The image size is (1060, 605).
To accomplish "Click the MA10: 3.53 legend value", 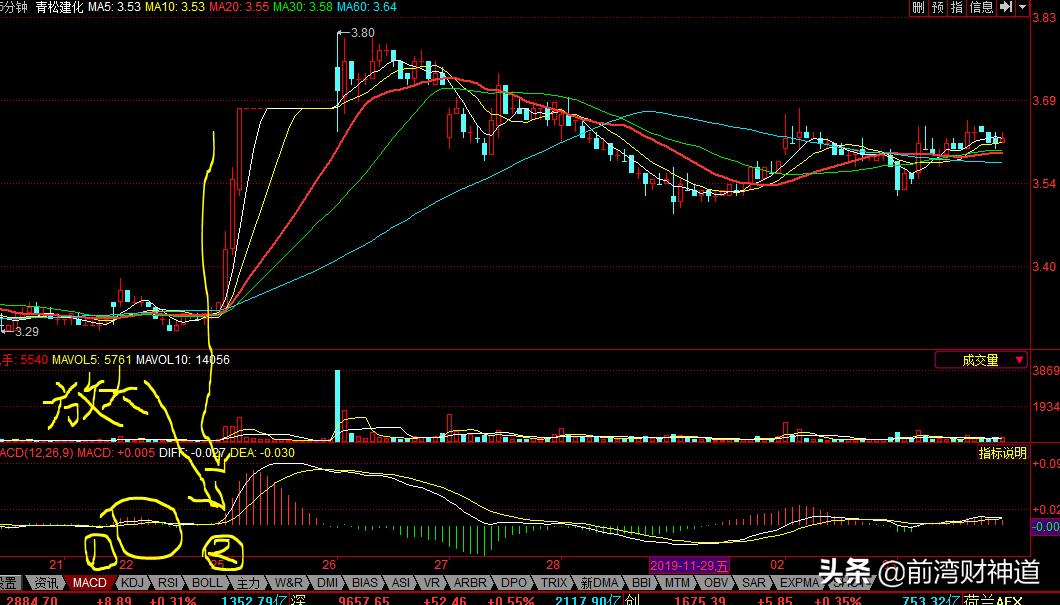I will 174,7.
